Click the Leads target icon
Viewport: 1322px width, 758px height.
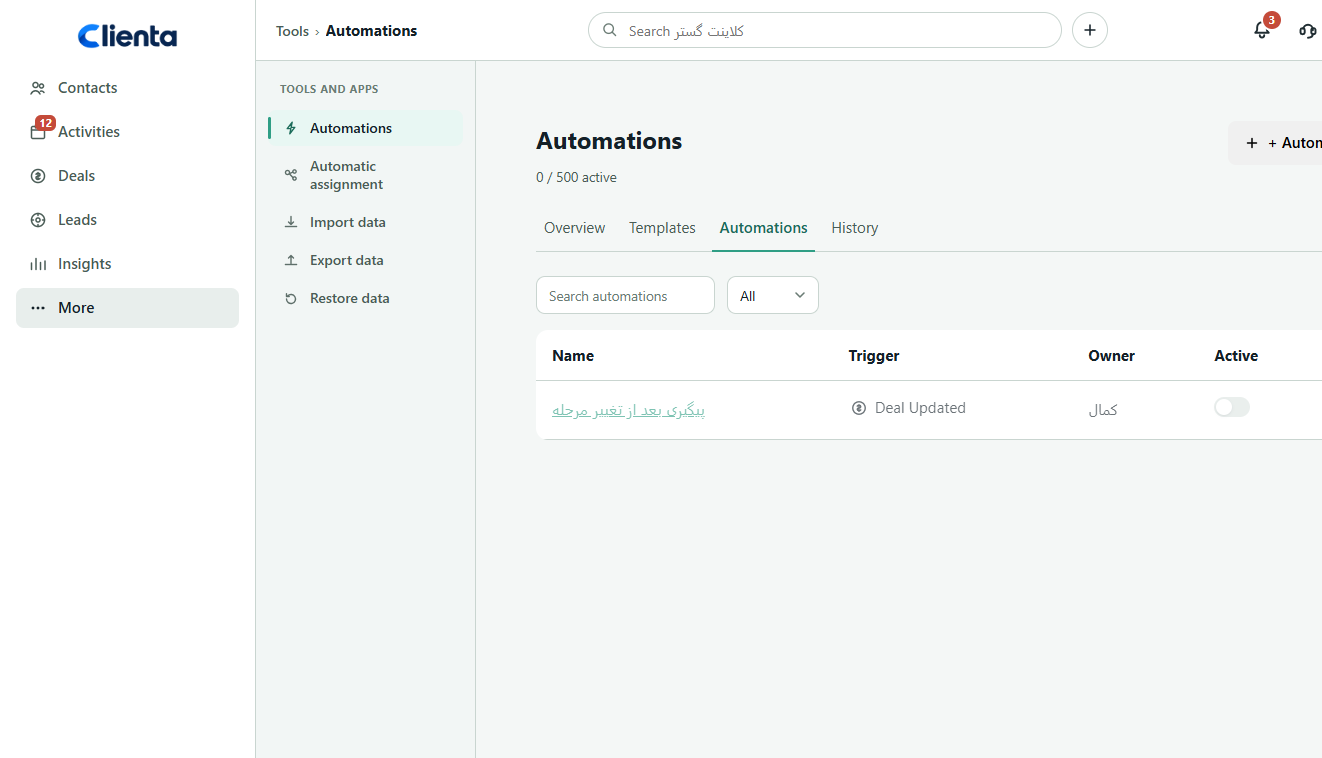tap(38, 220)
